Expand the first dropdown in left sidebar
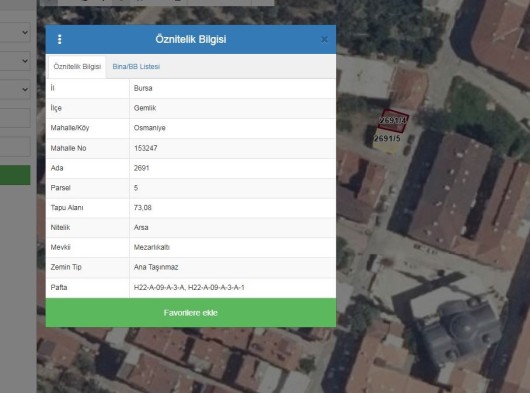The width and height of the screenshot is (530, 393). (15, 32)
